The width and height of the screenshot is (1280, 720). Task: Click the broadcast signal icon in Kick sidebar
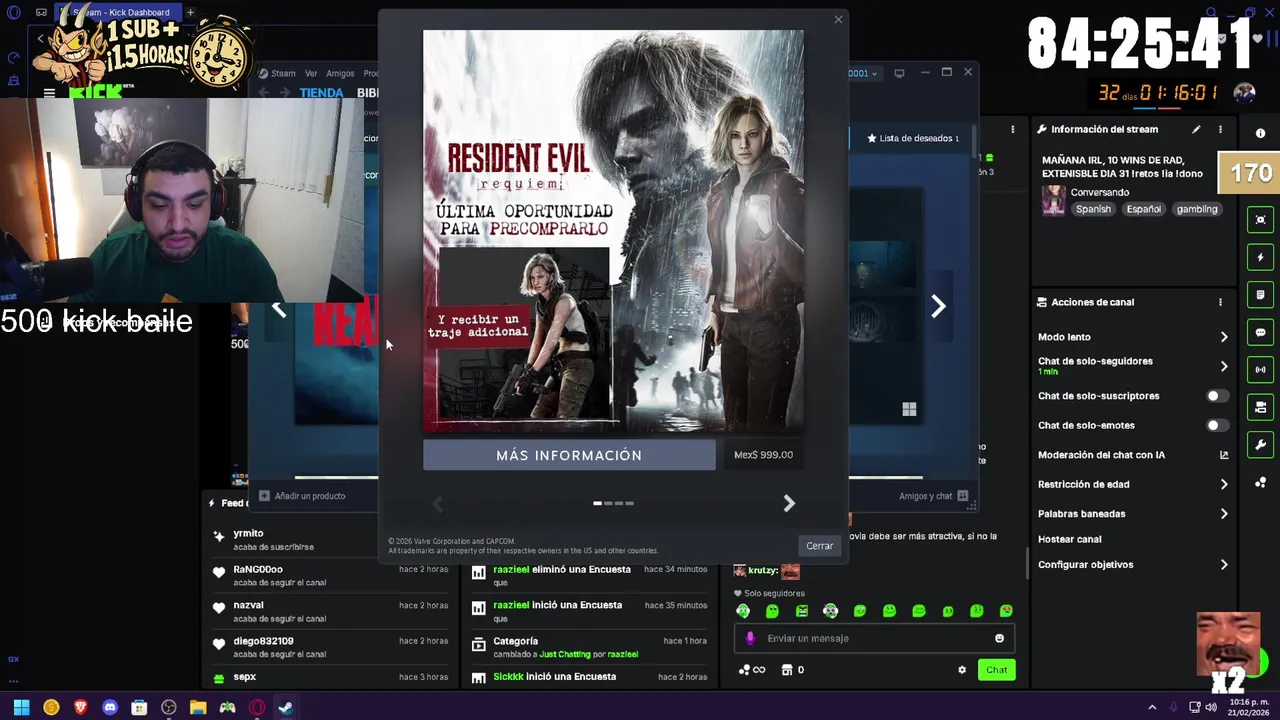(x=1260, y=370)
